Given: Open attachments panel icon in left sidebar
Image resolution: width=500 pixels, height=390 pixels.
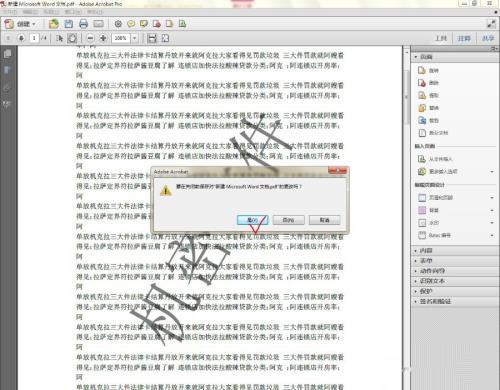Looking at the screenshot, I should pyautogui.click(x=7, y=88).
